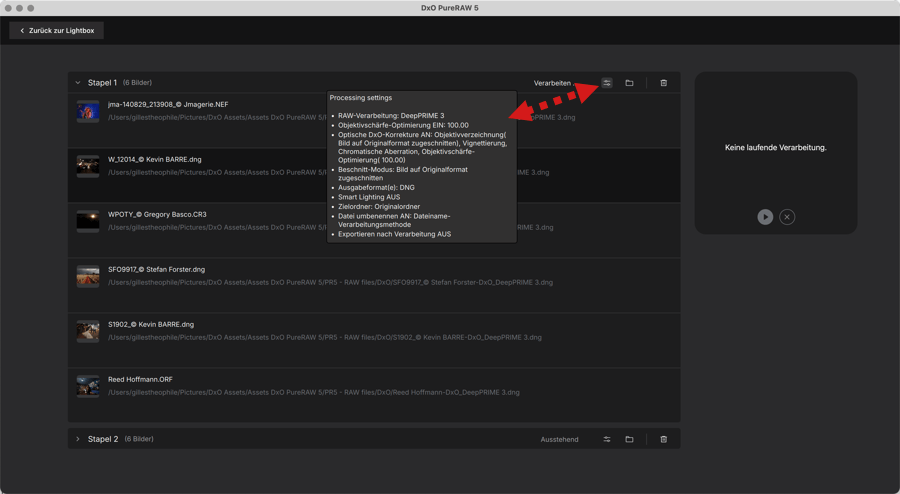Click output path of Reed Hoffmann file
This screenshot has height=494, width=900.
(314, 392)
